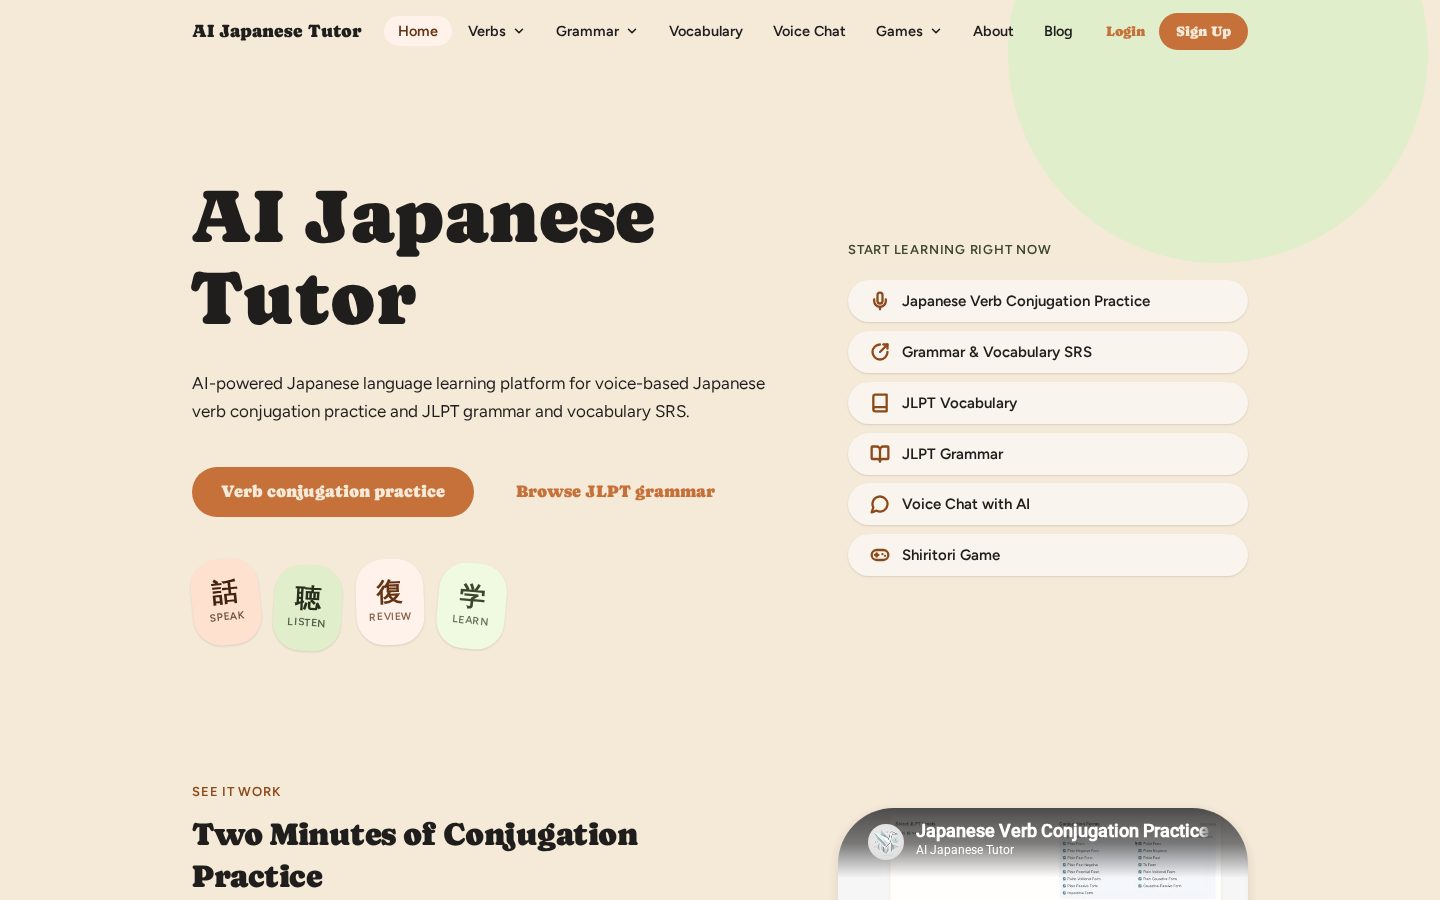Click the book icon next to JLPT Vocabulary
Image resolution: width=1440 pixels, height=900 pixels.
pyautogui.click(x=880, y=403)
